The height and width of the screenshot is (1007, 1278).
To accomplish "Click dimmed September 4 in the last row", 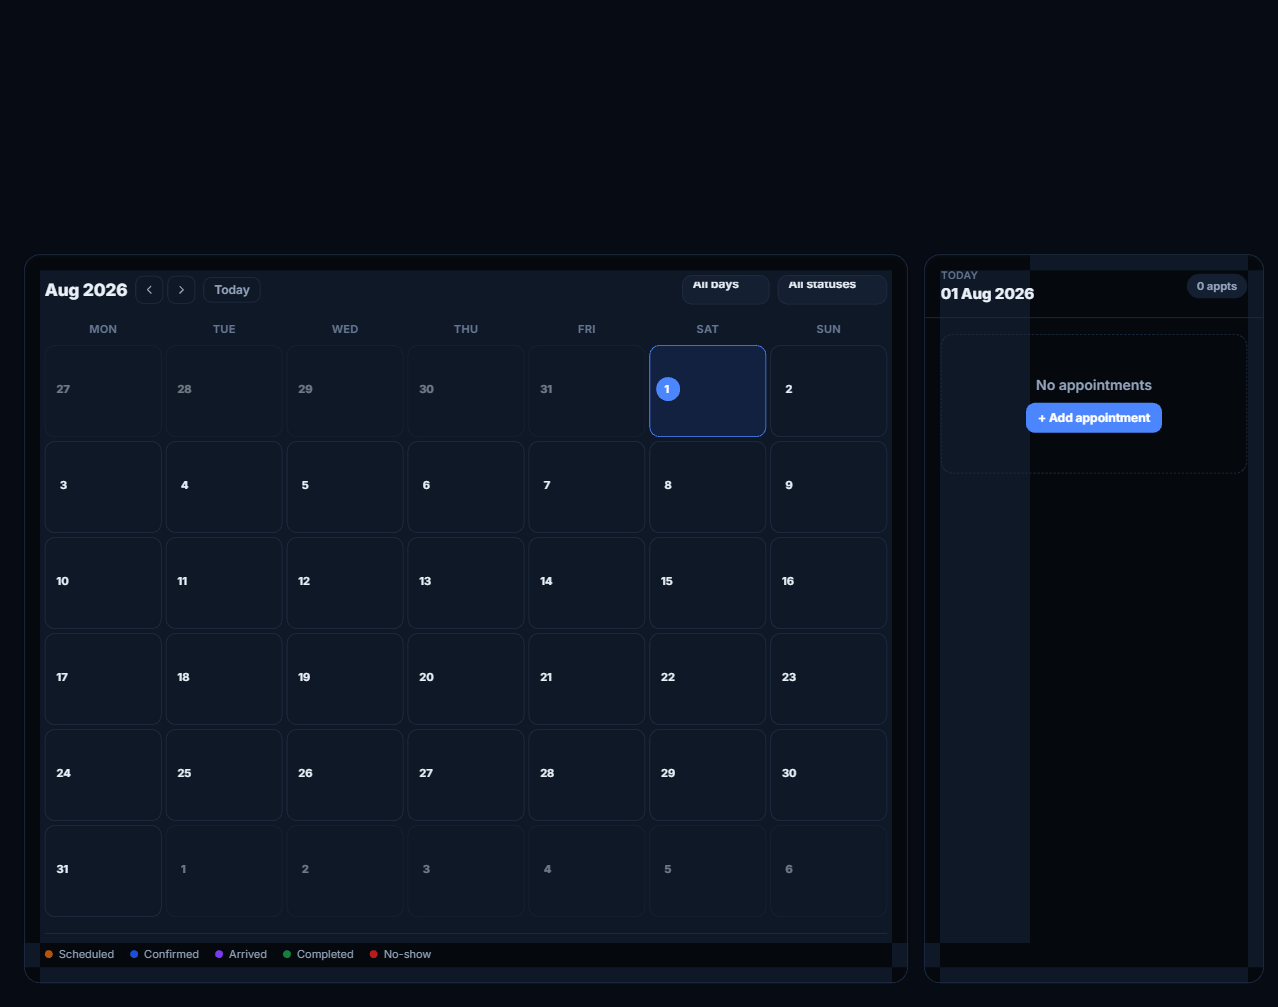I will [587, 871].
